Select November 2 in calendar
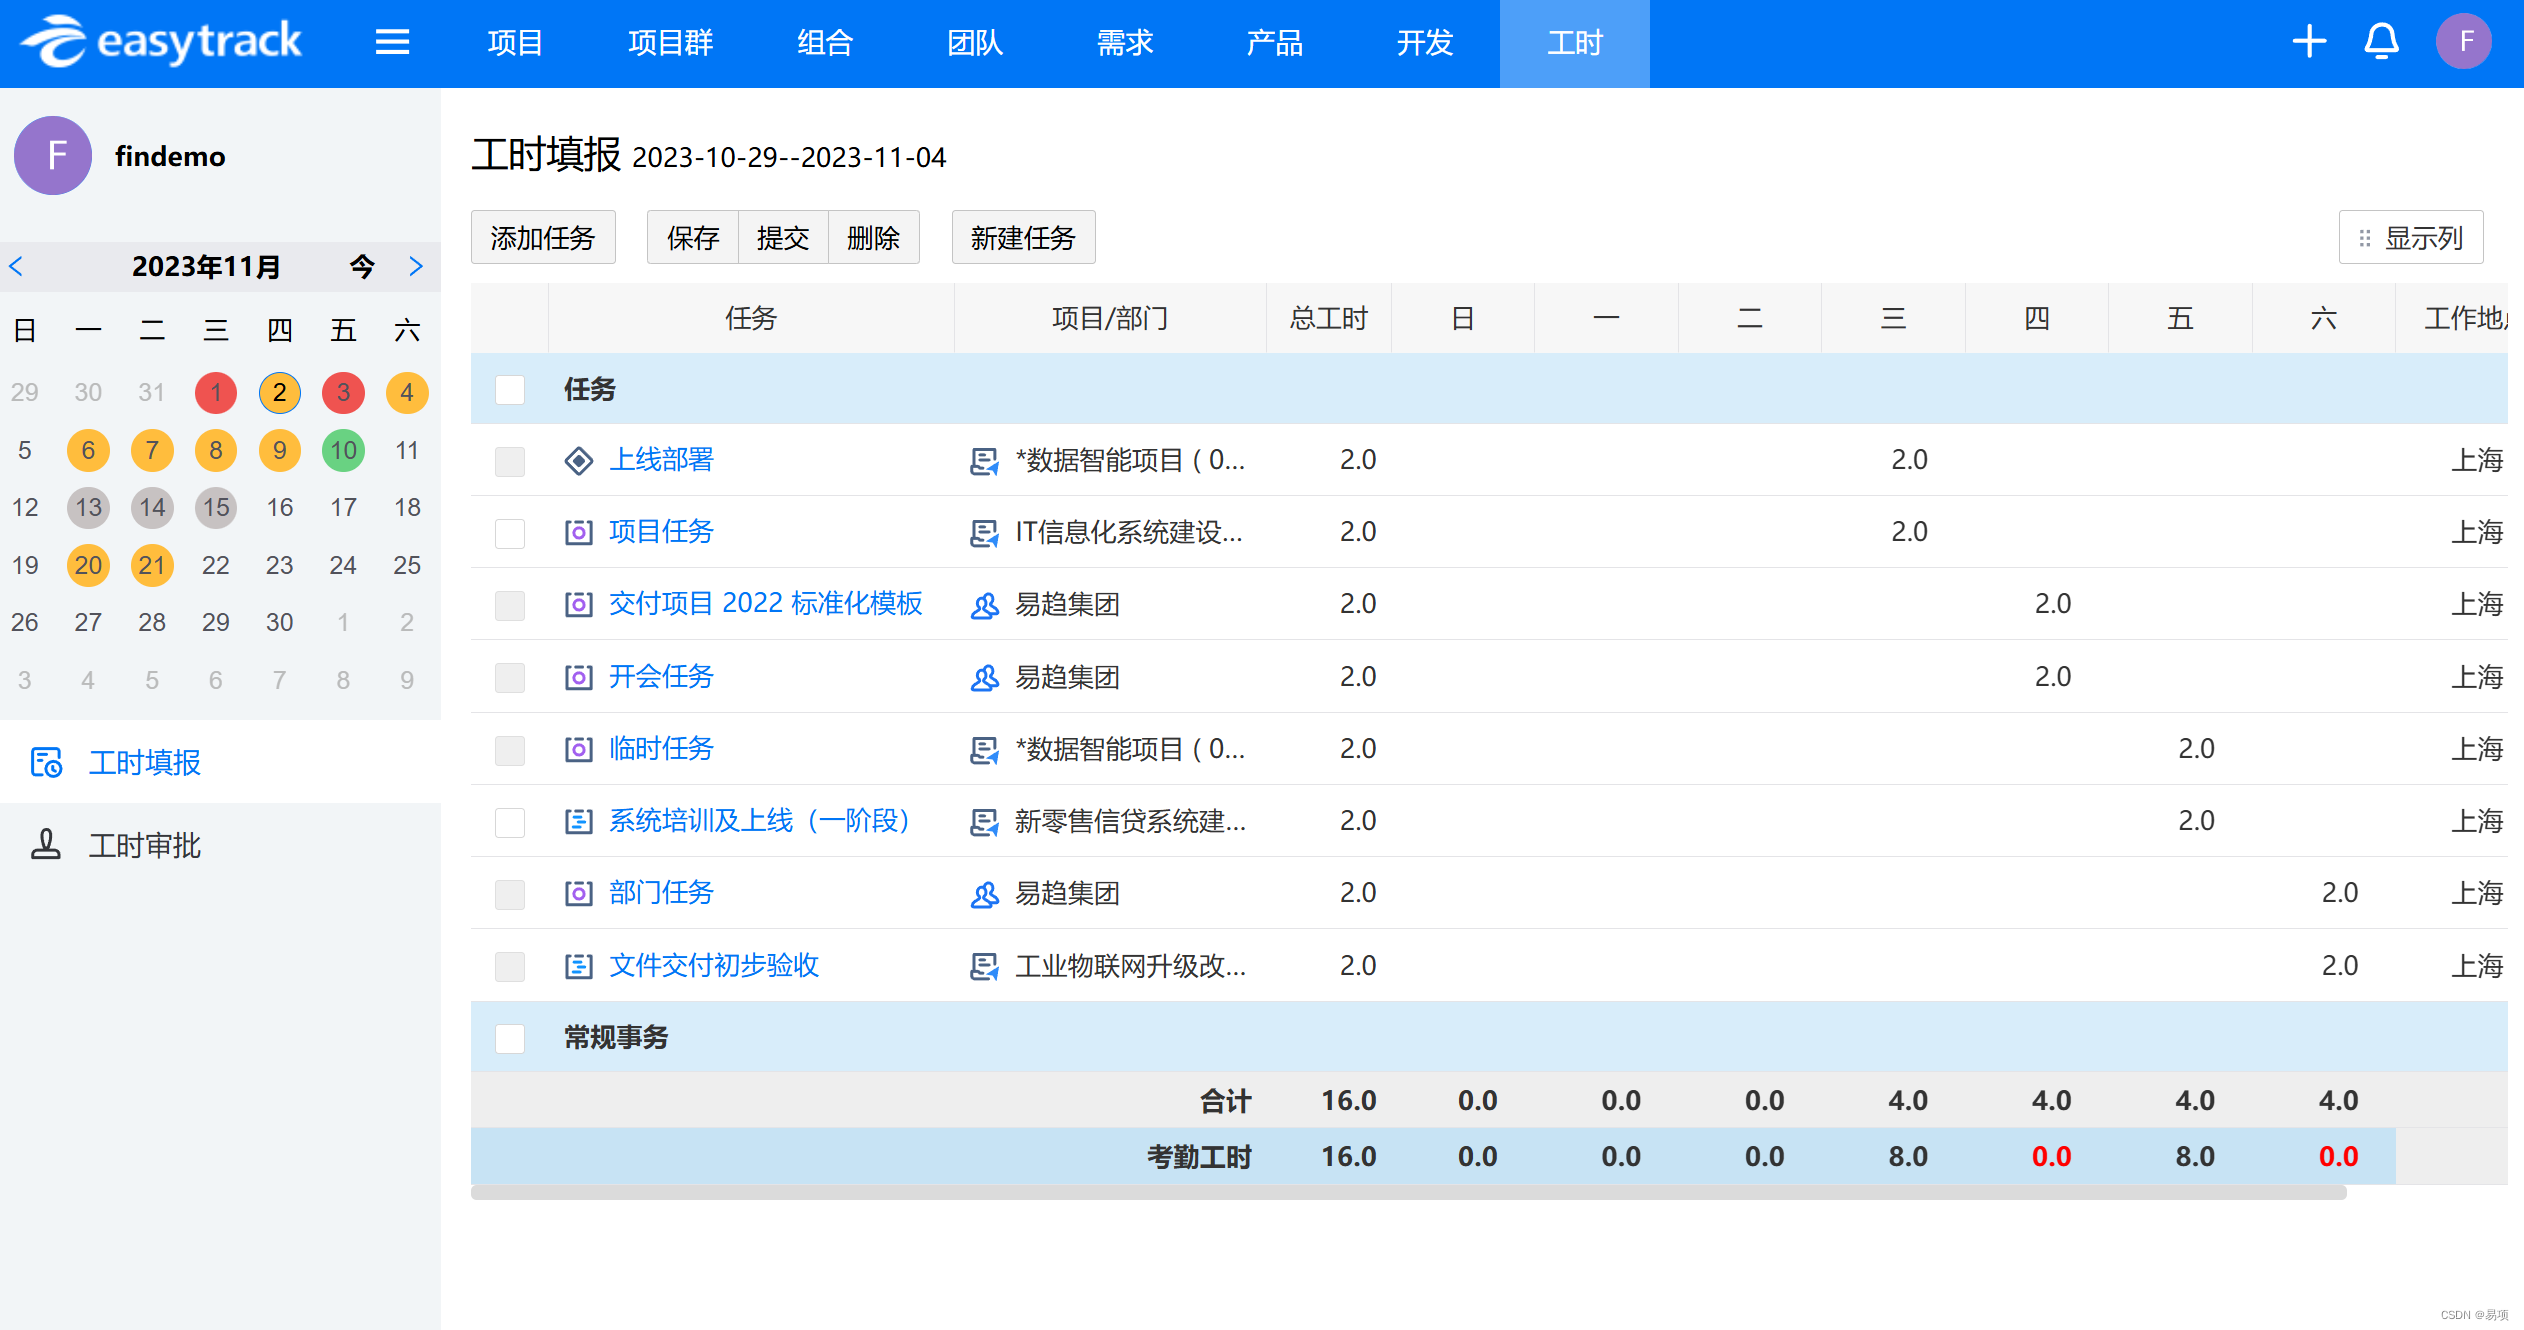This screenshot has height=1330, width=2524. point(280,393)
